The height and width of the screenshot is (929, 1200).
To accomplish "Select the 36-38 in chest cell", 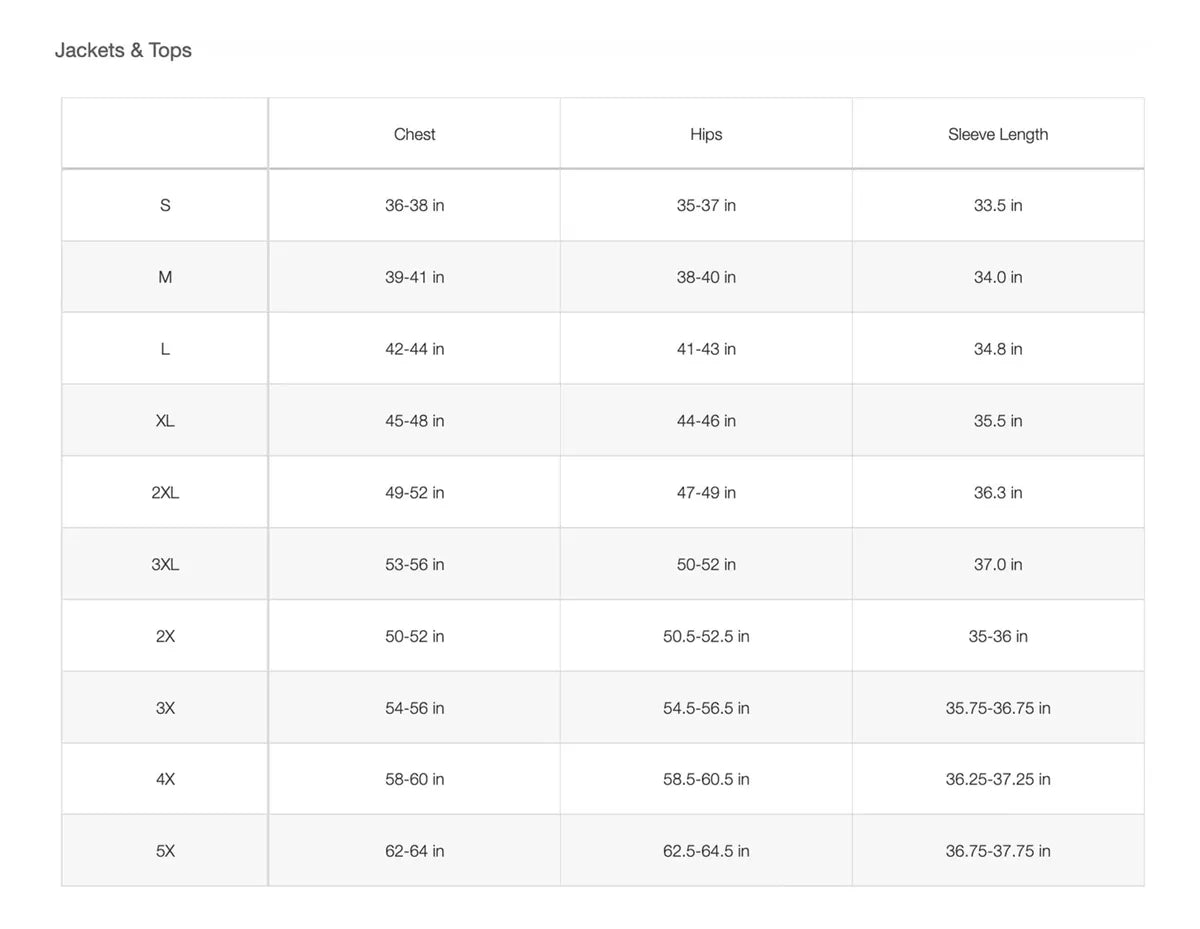I will point(414,205).
